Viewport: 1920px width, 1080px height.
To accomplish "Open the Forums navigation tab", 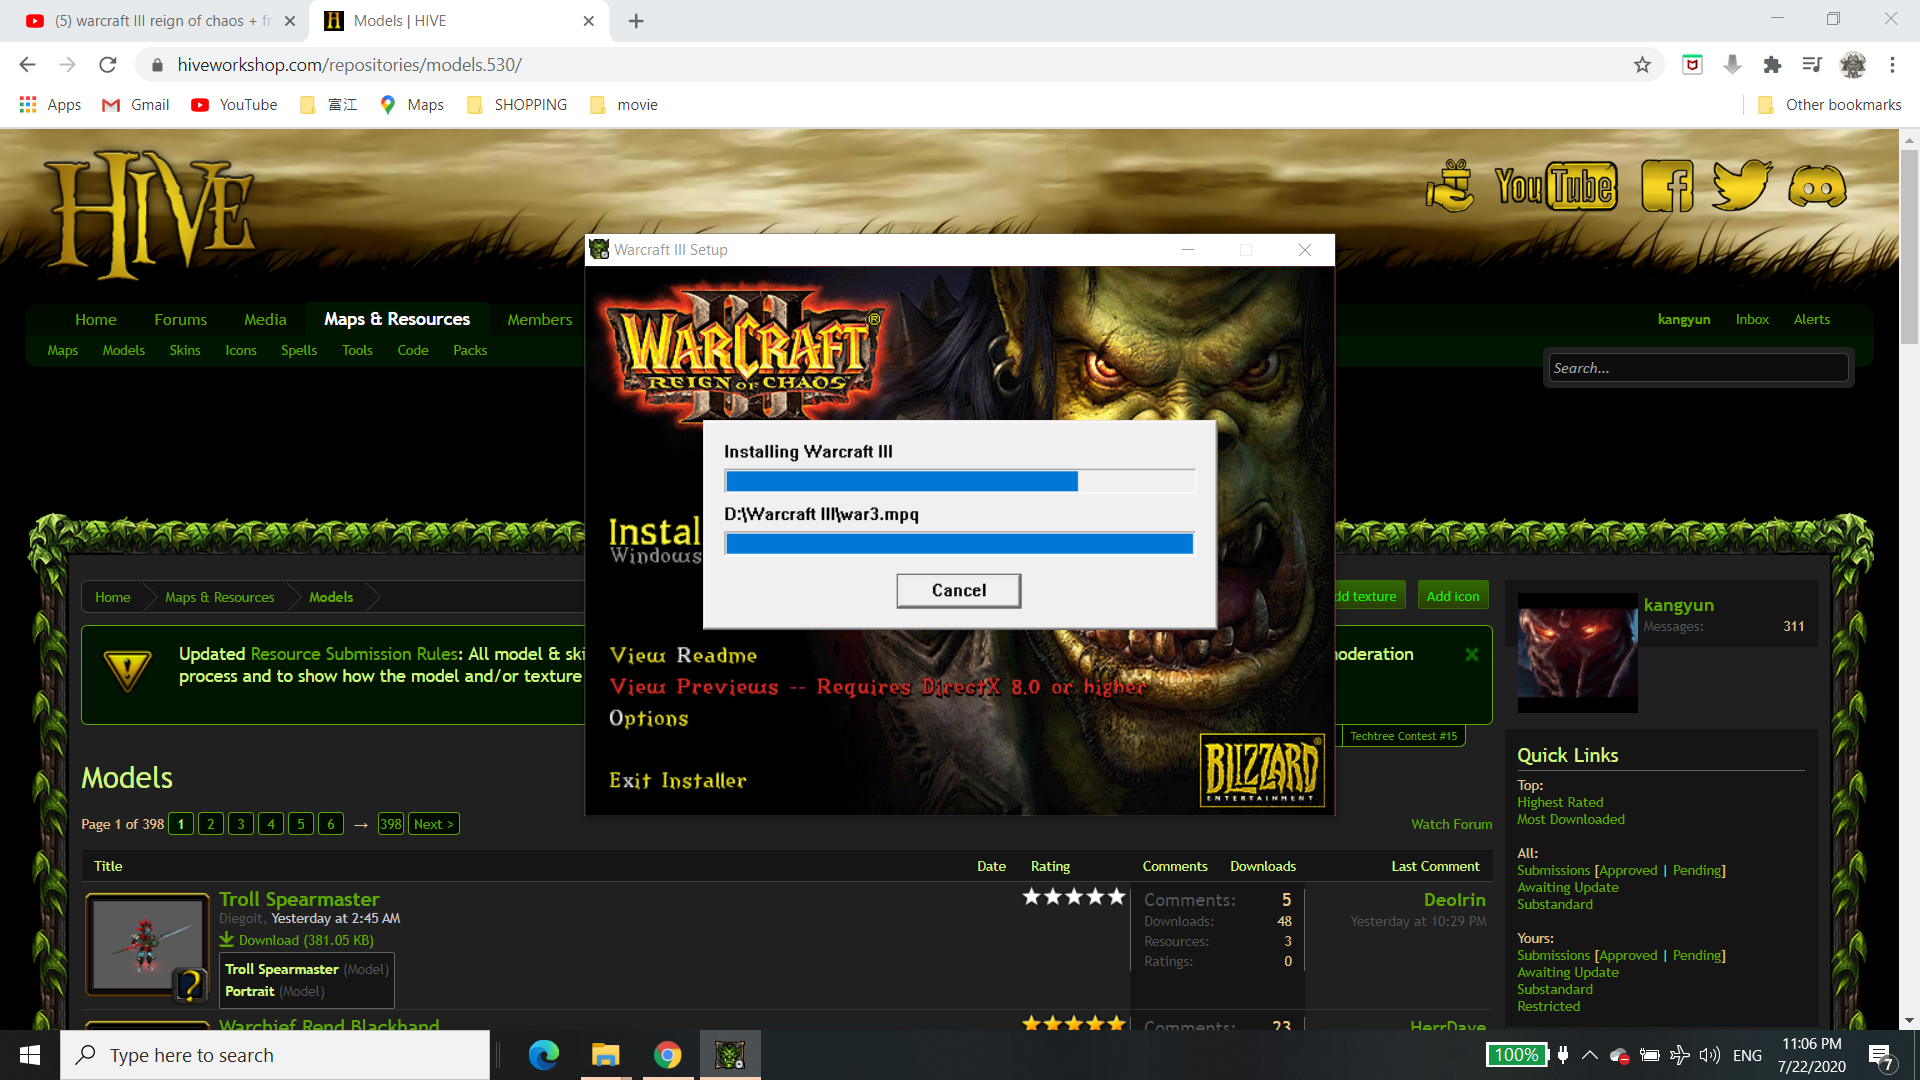I will [180, 319].
